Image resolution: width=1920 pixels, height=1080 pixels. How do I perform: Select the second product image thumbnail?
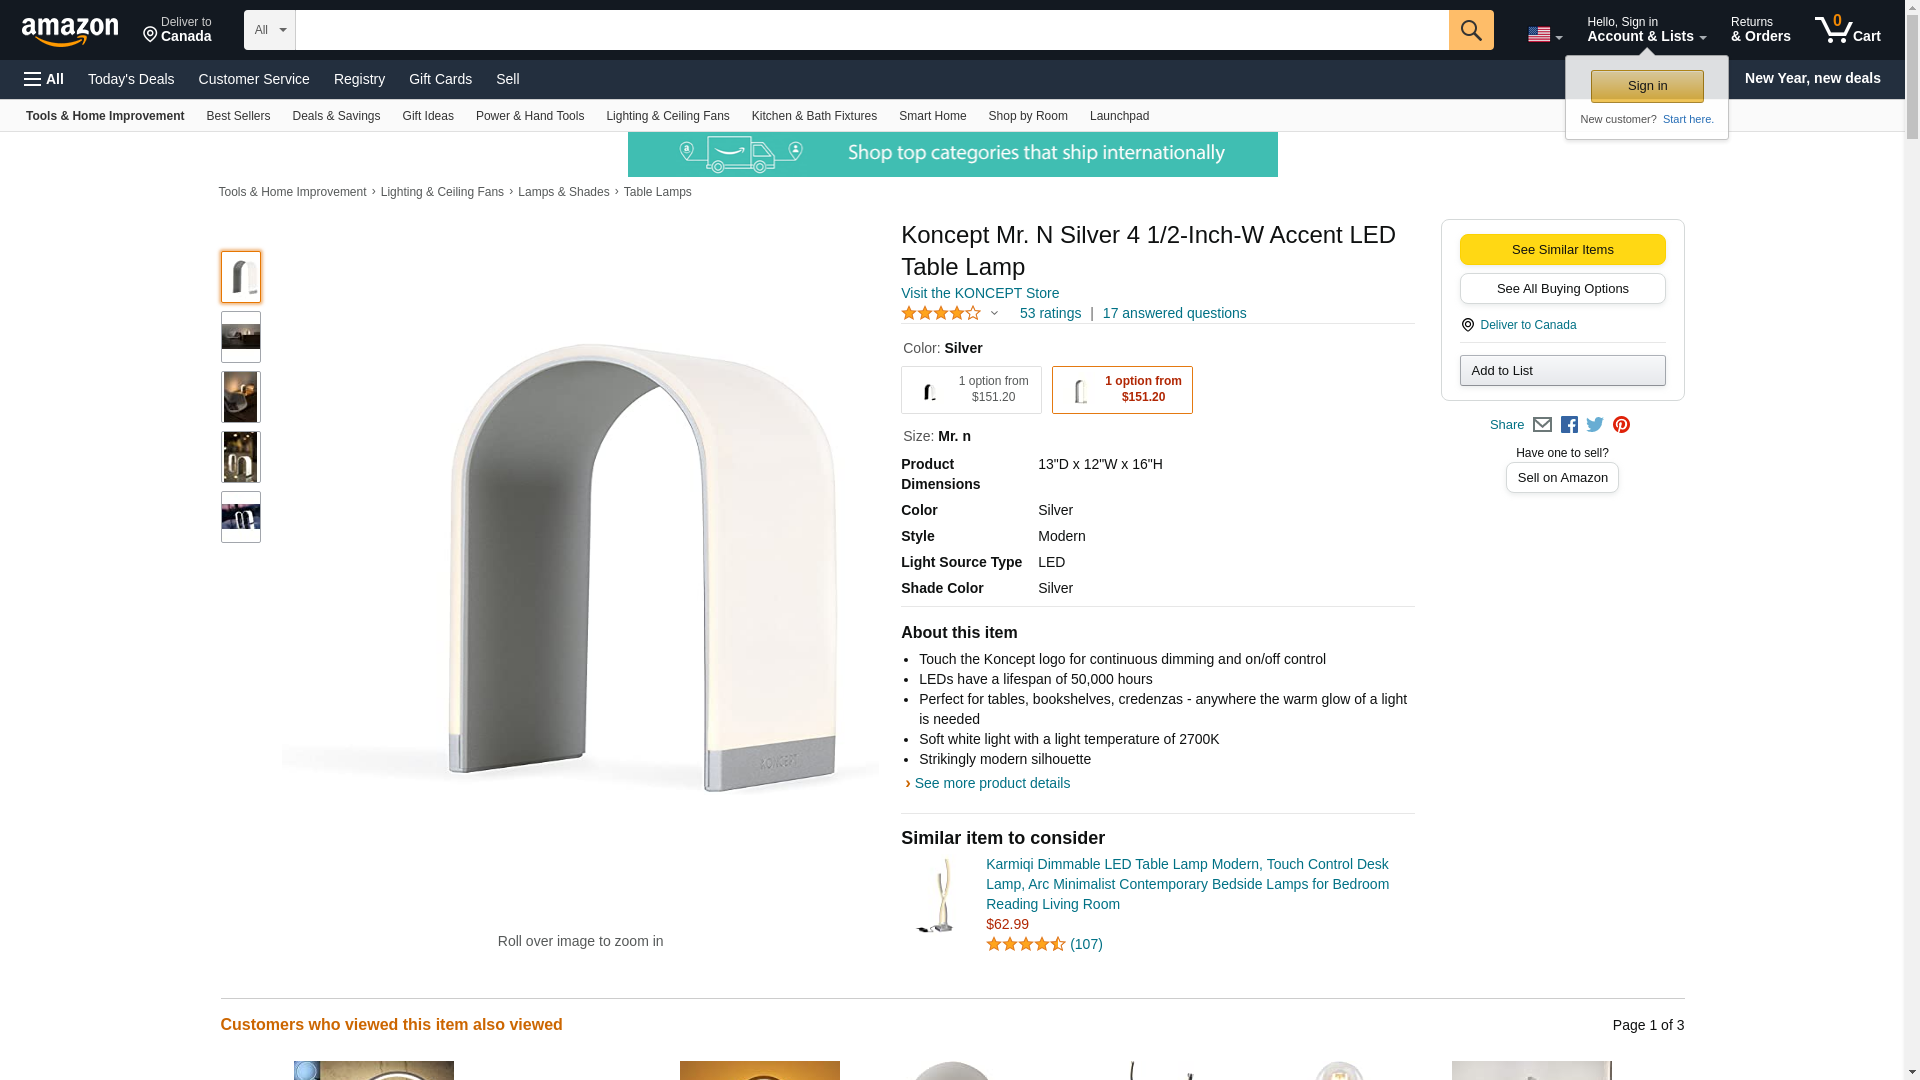240,337
